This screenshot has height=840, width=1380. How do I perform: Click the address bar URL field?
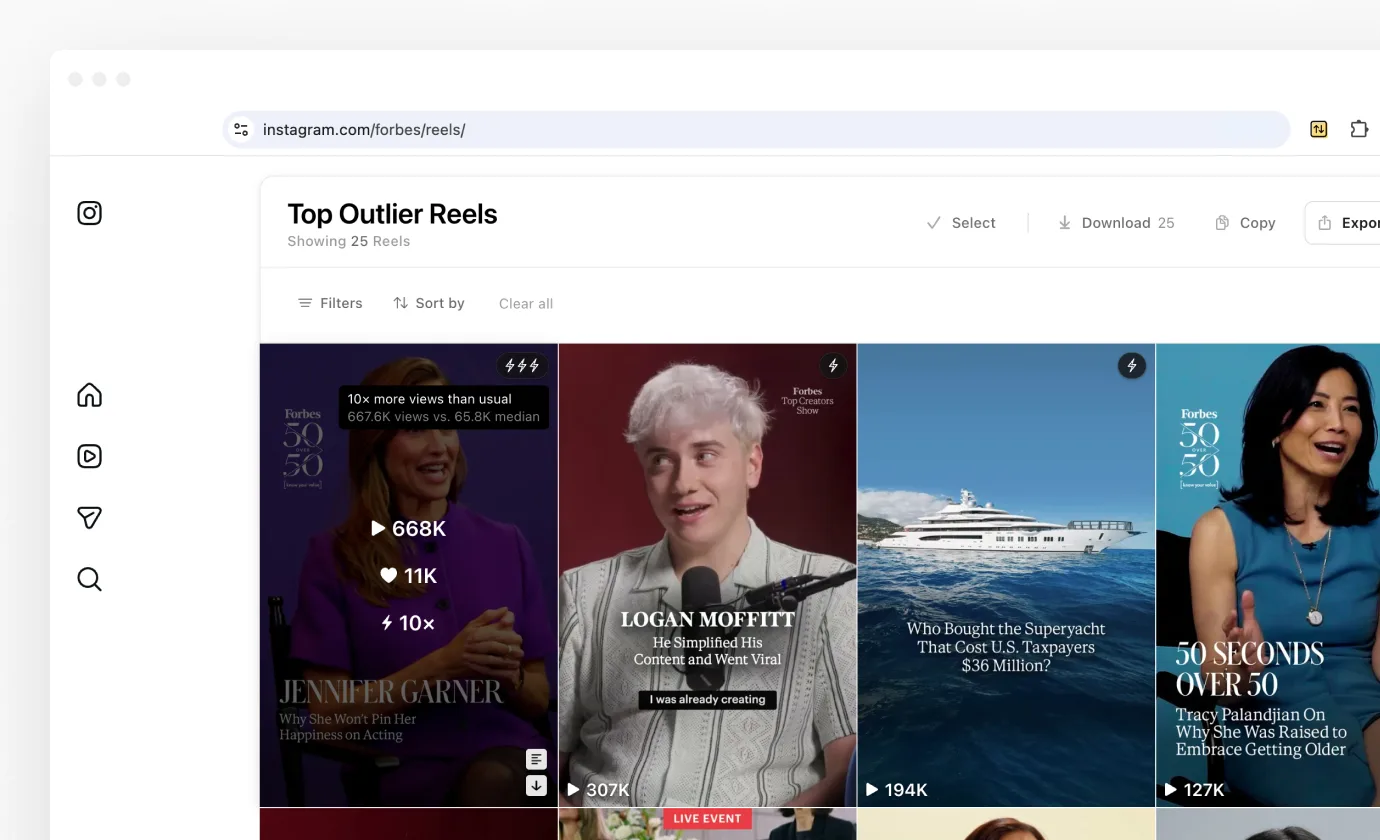757,129
